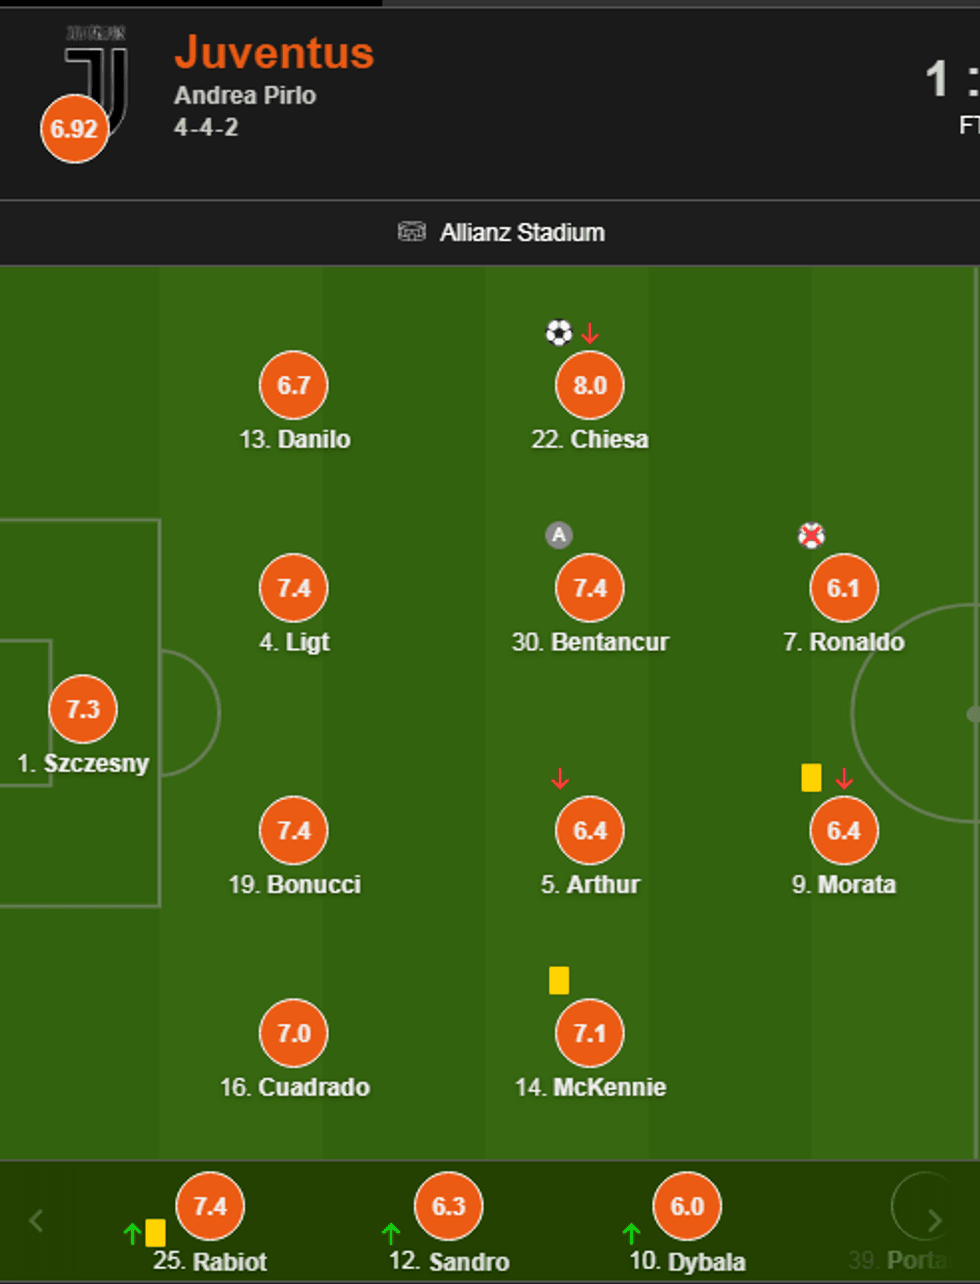Click the green sub-on arrow beside Dybala
Viewport: 980px width, 1284px height.
631,1232
